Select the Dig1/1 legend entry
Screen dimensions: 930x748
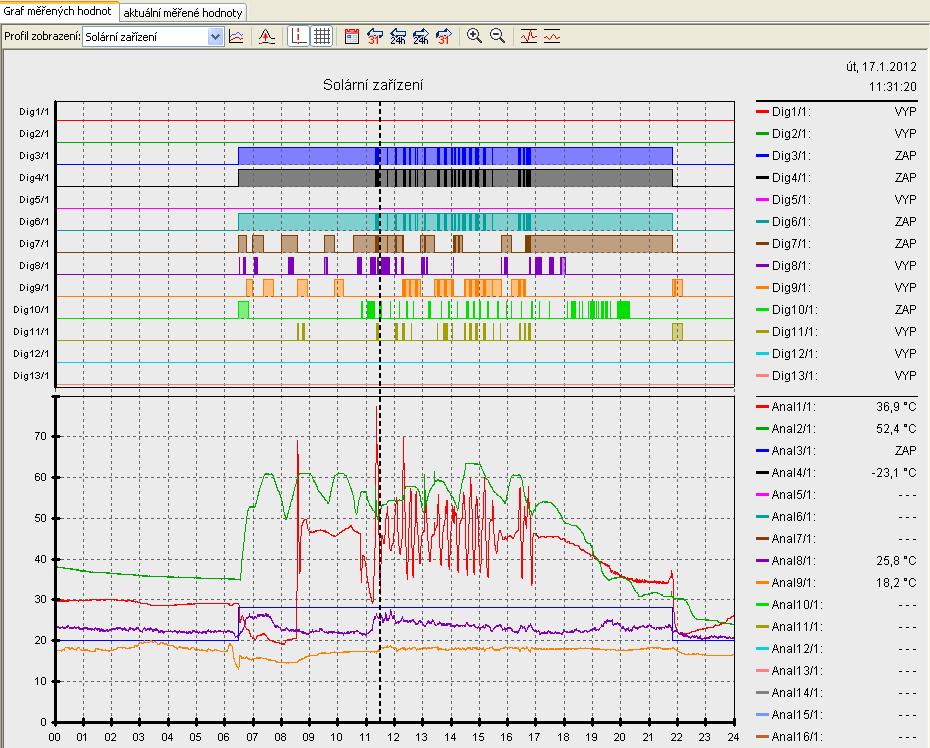[836, 112]
